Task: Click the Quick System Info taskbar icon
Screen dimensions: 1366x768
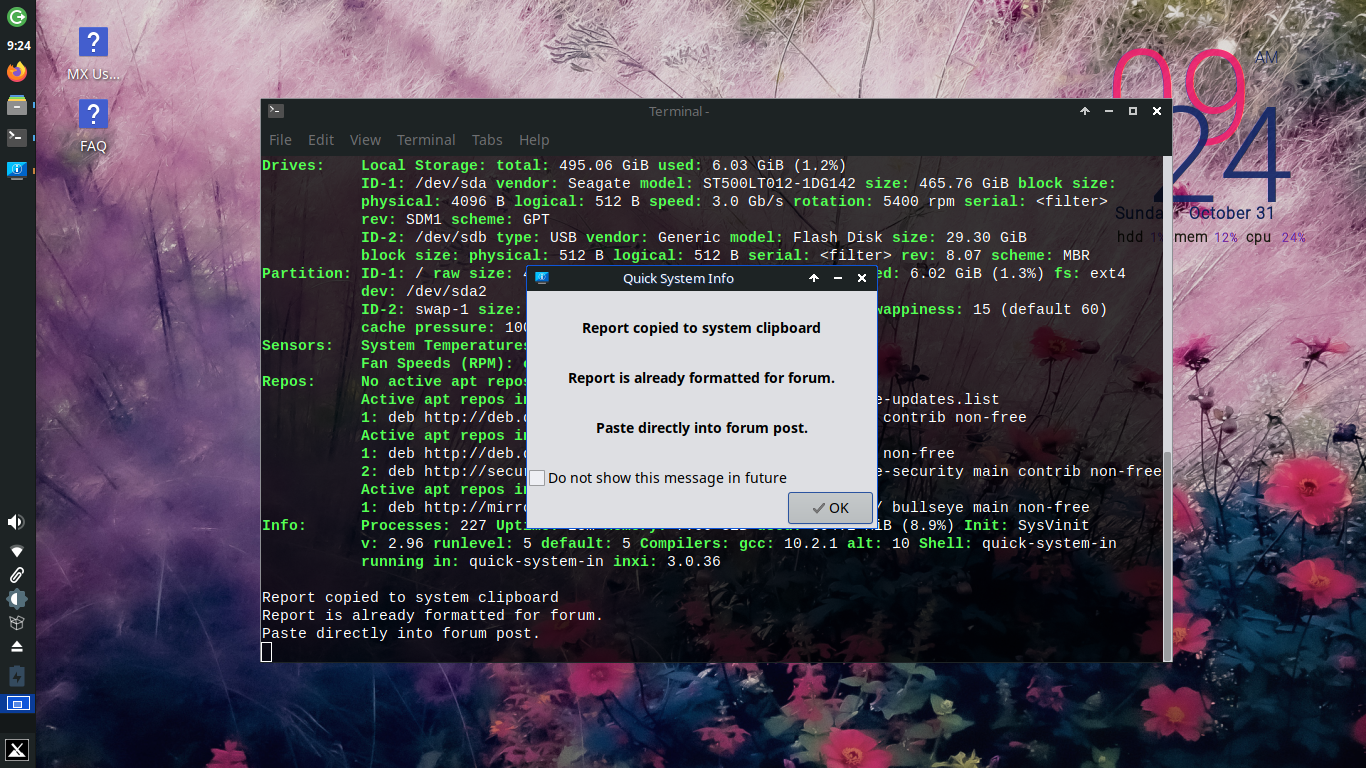Action: (17, 170)
